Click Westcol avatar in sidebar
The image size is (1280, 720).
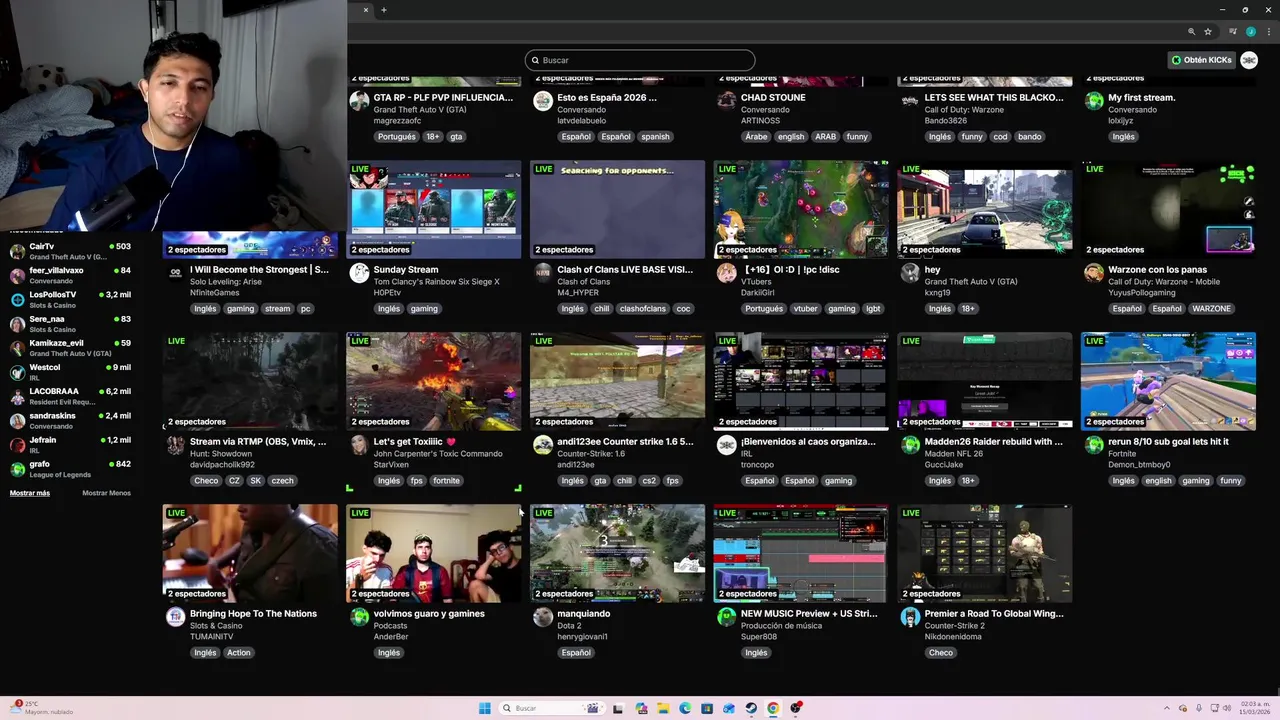17,372
